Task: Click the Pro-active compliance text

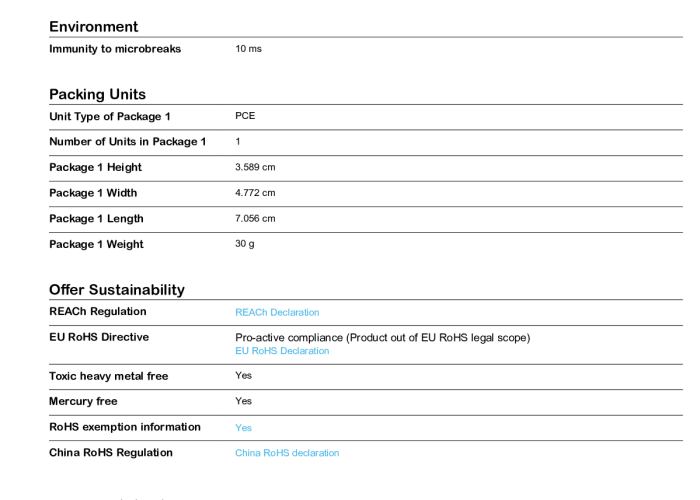Action: (382, 338)
